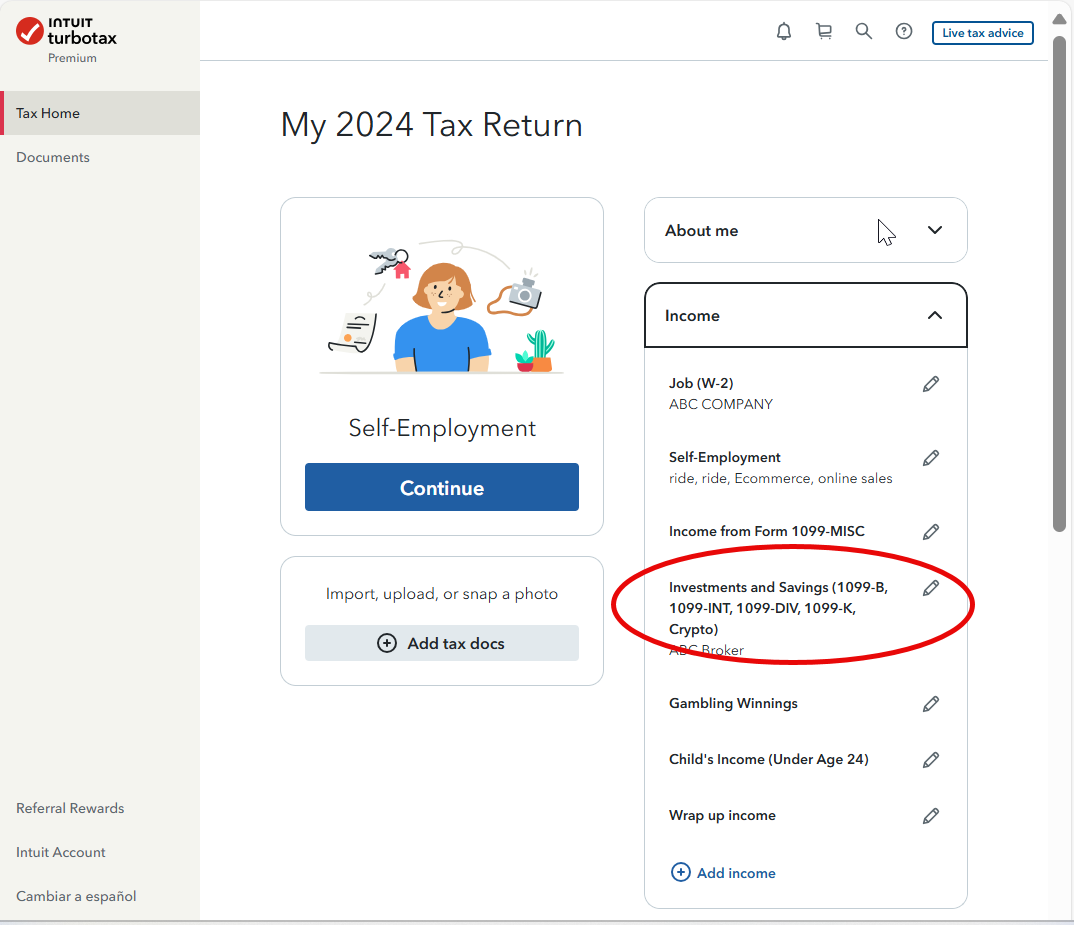Viewport: 1074px width, 925px height.
Task: Open the notifications bell icon
Action: (784, 32)
